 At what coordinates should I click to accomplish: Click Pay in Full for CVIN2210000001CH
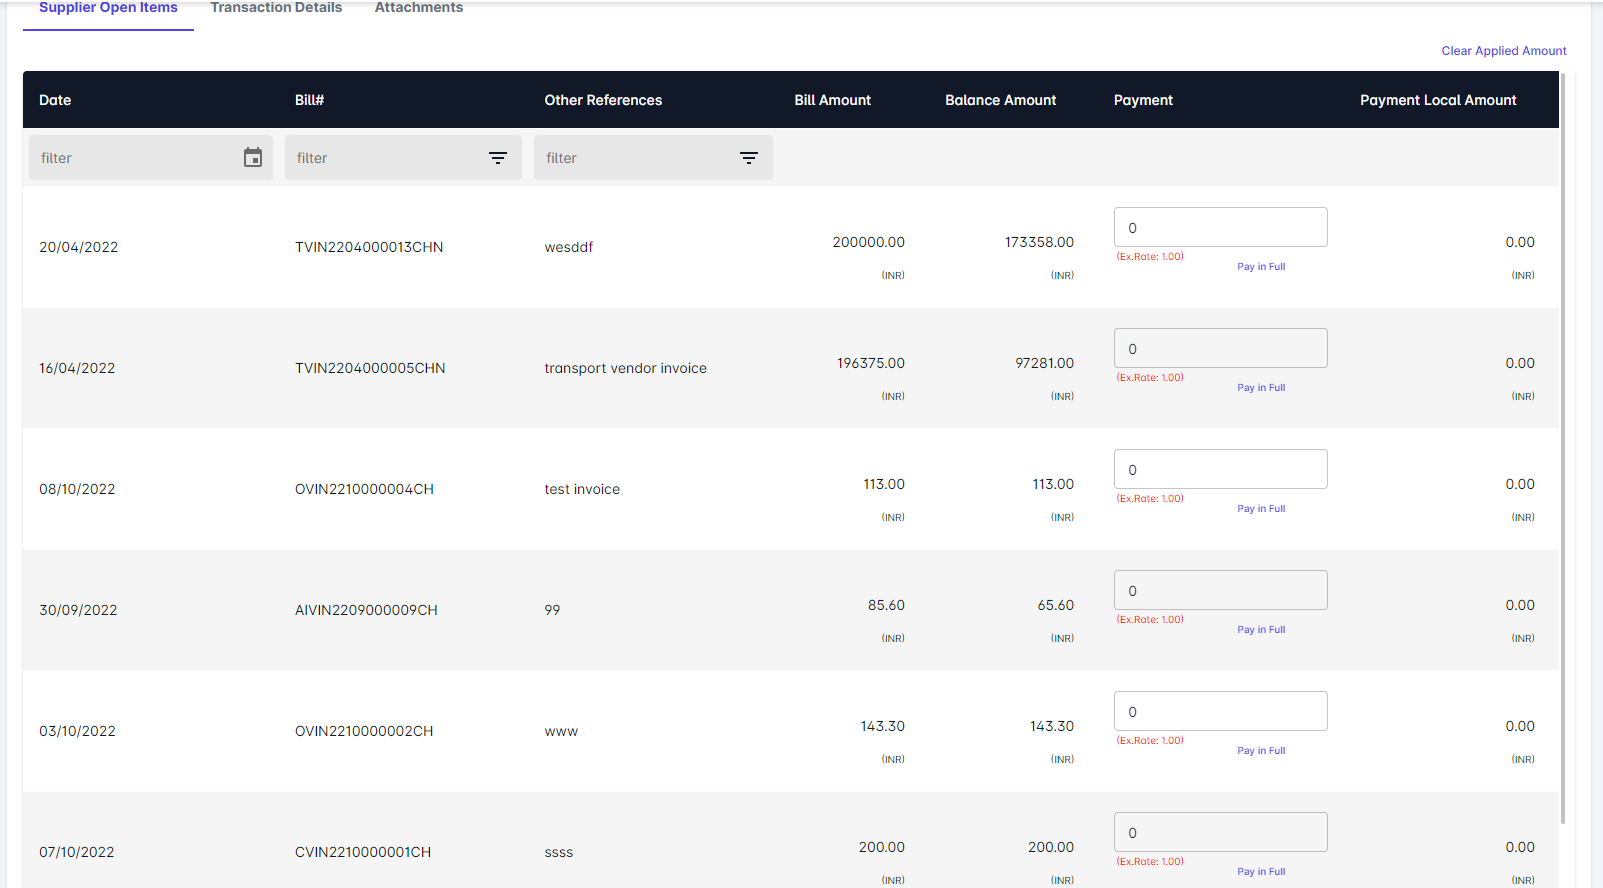coord(1261,872)
